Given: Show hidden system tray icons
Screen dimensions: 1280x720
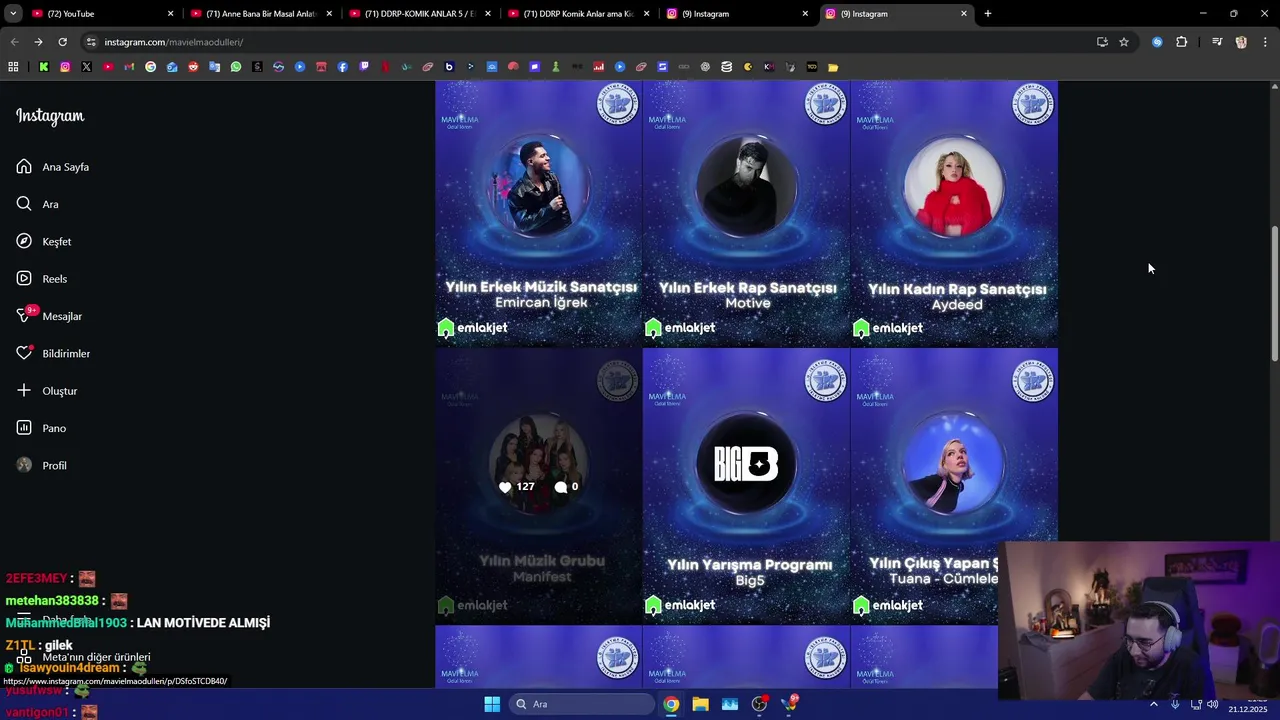Looking at the screenshot, I should [x=1153, y=704].
